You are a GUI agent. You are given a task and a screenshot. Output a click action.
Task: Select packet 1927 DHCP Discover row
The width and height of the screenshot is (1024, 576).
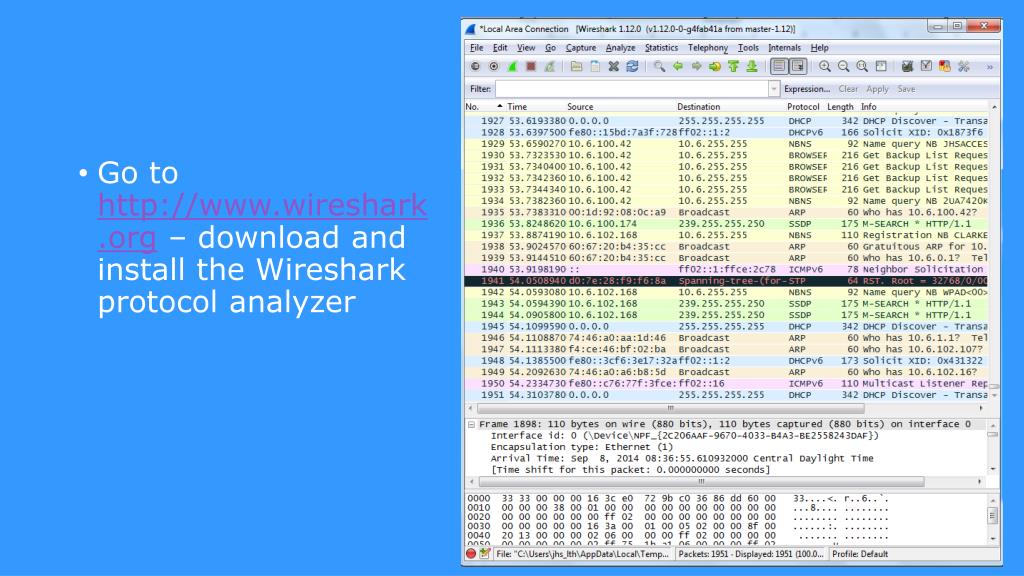726,121
